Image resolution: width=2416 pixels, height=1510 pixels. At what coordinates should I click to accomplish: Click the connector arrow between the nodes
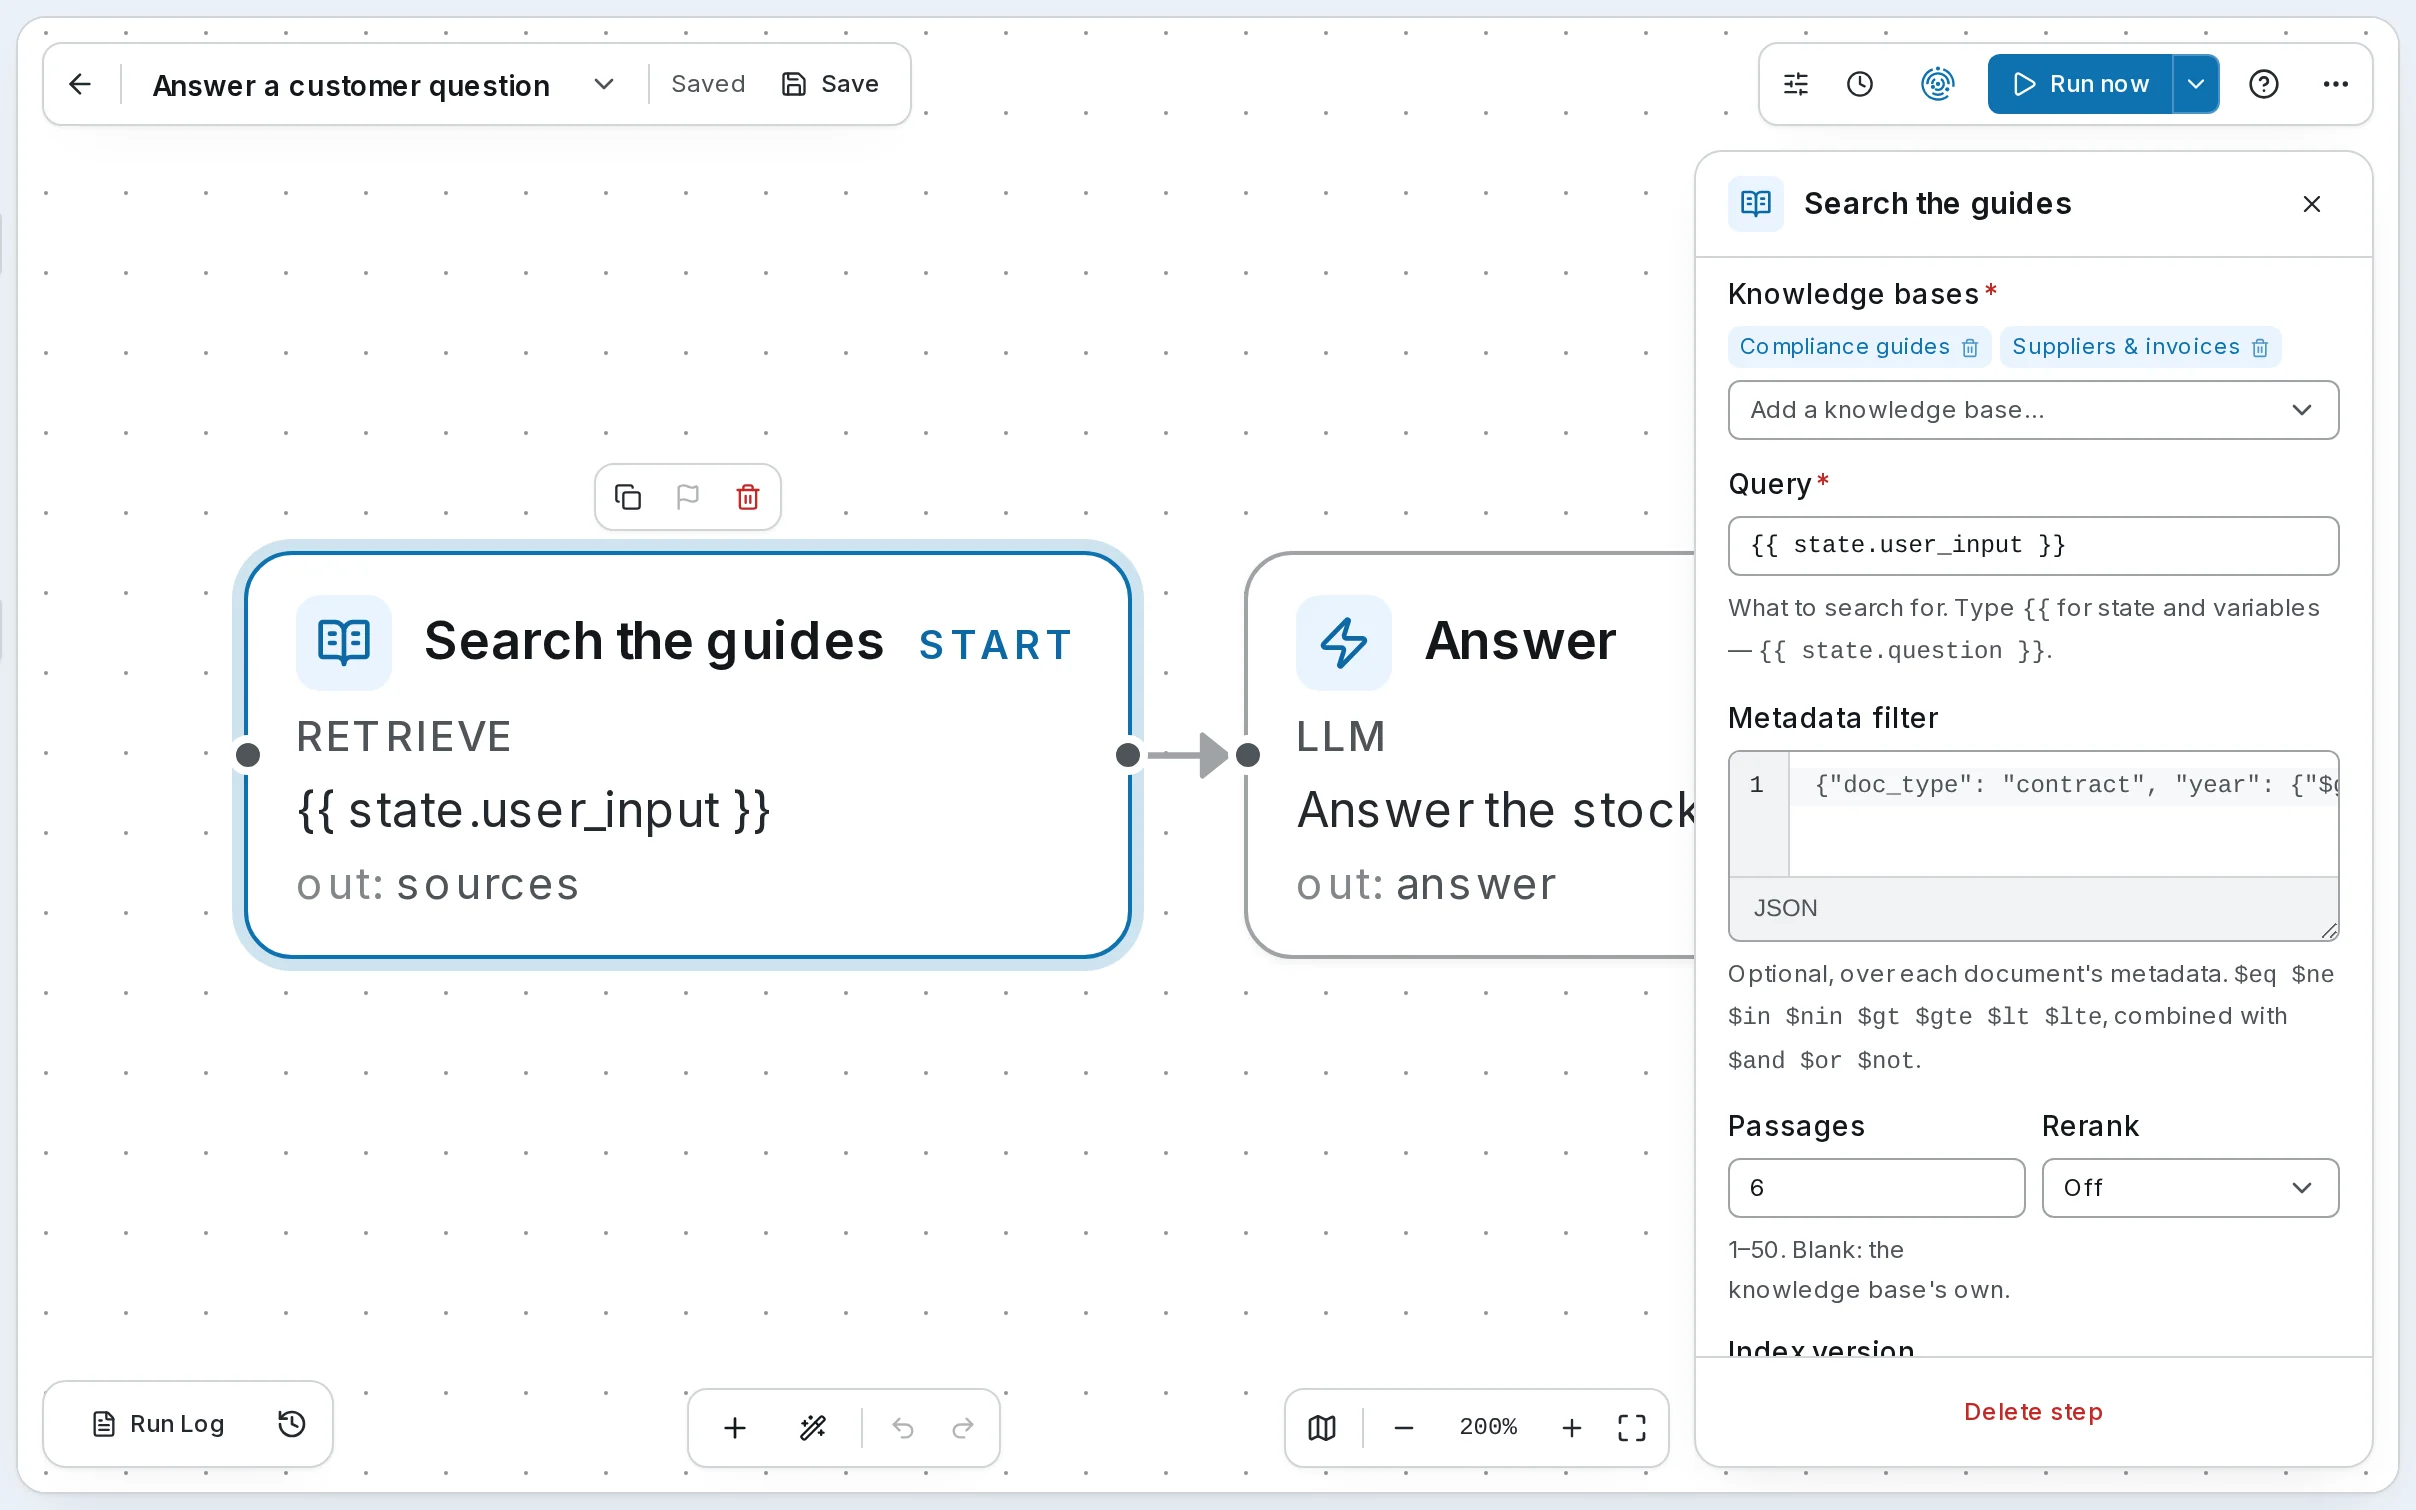(x=1188, y=755)
